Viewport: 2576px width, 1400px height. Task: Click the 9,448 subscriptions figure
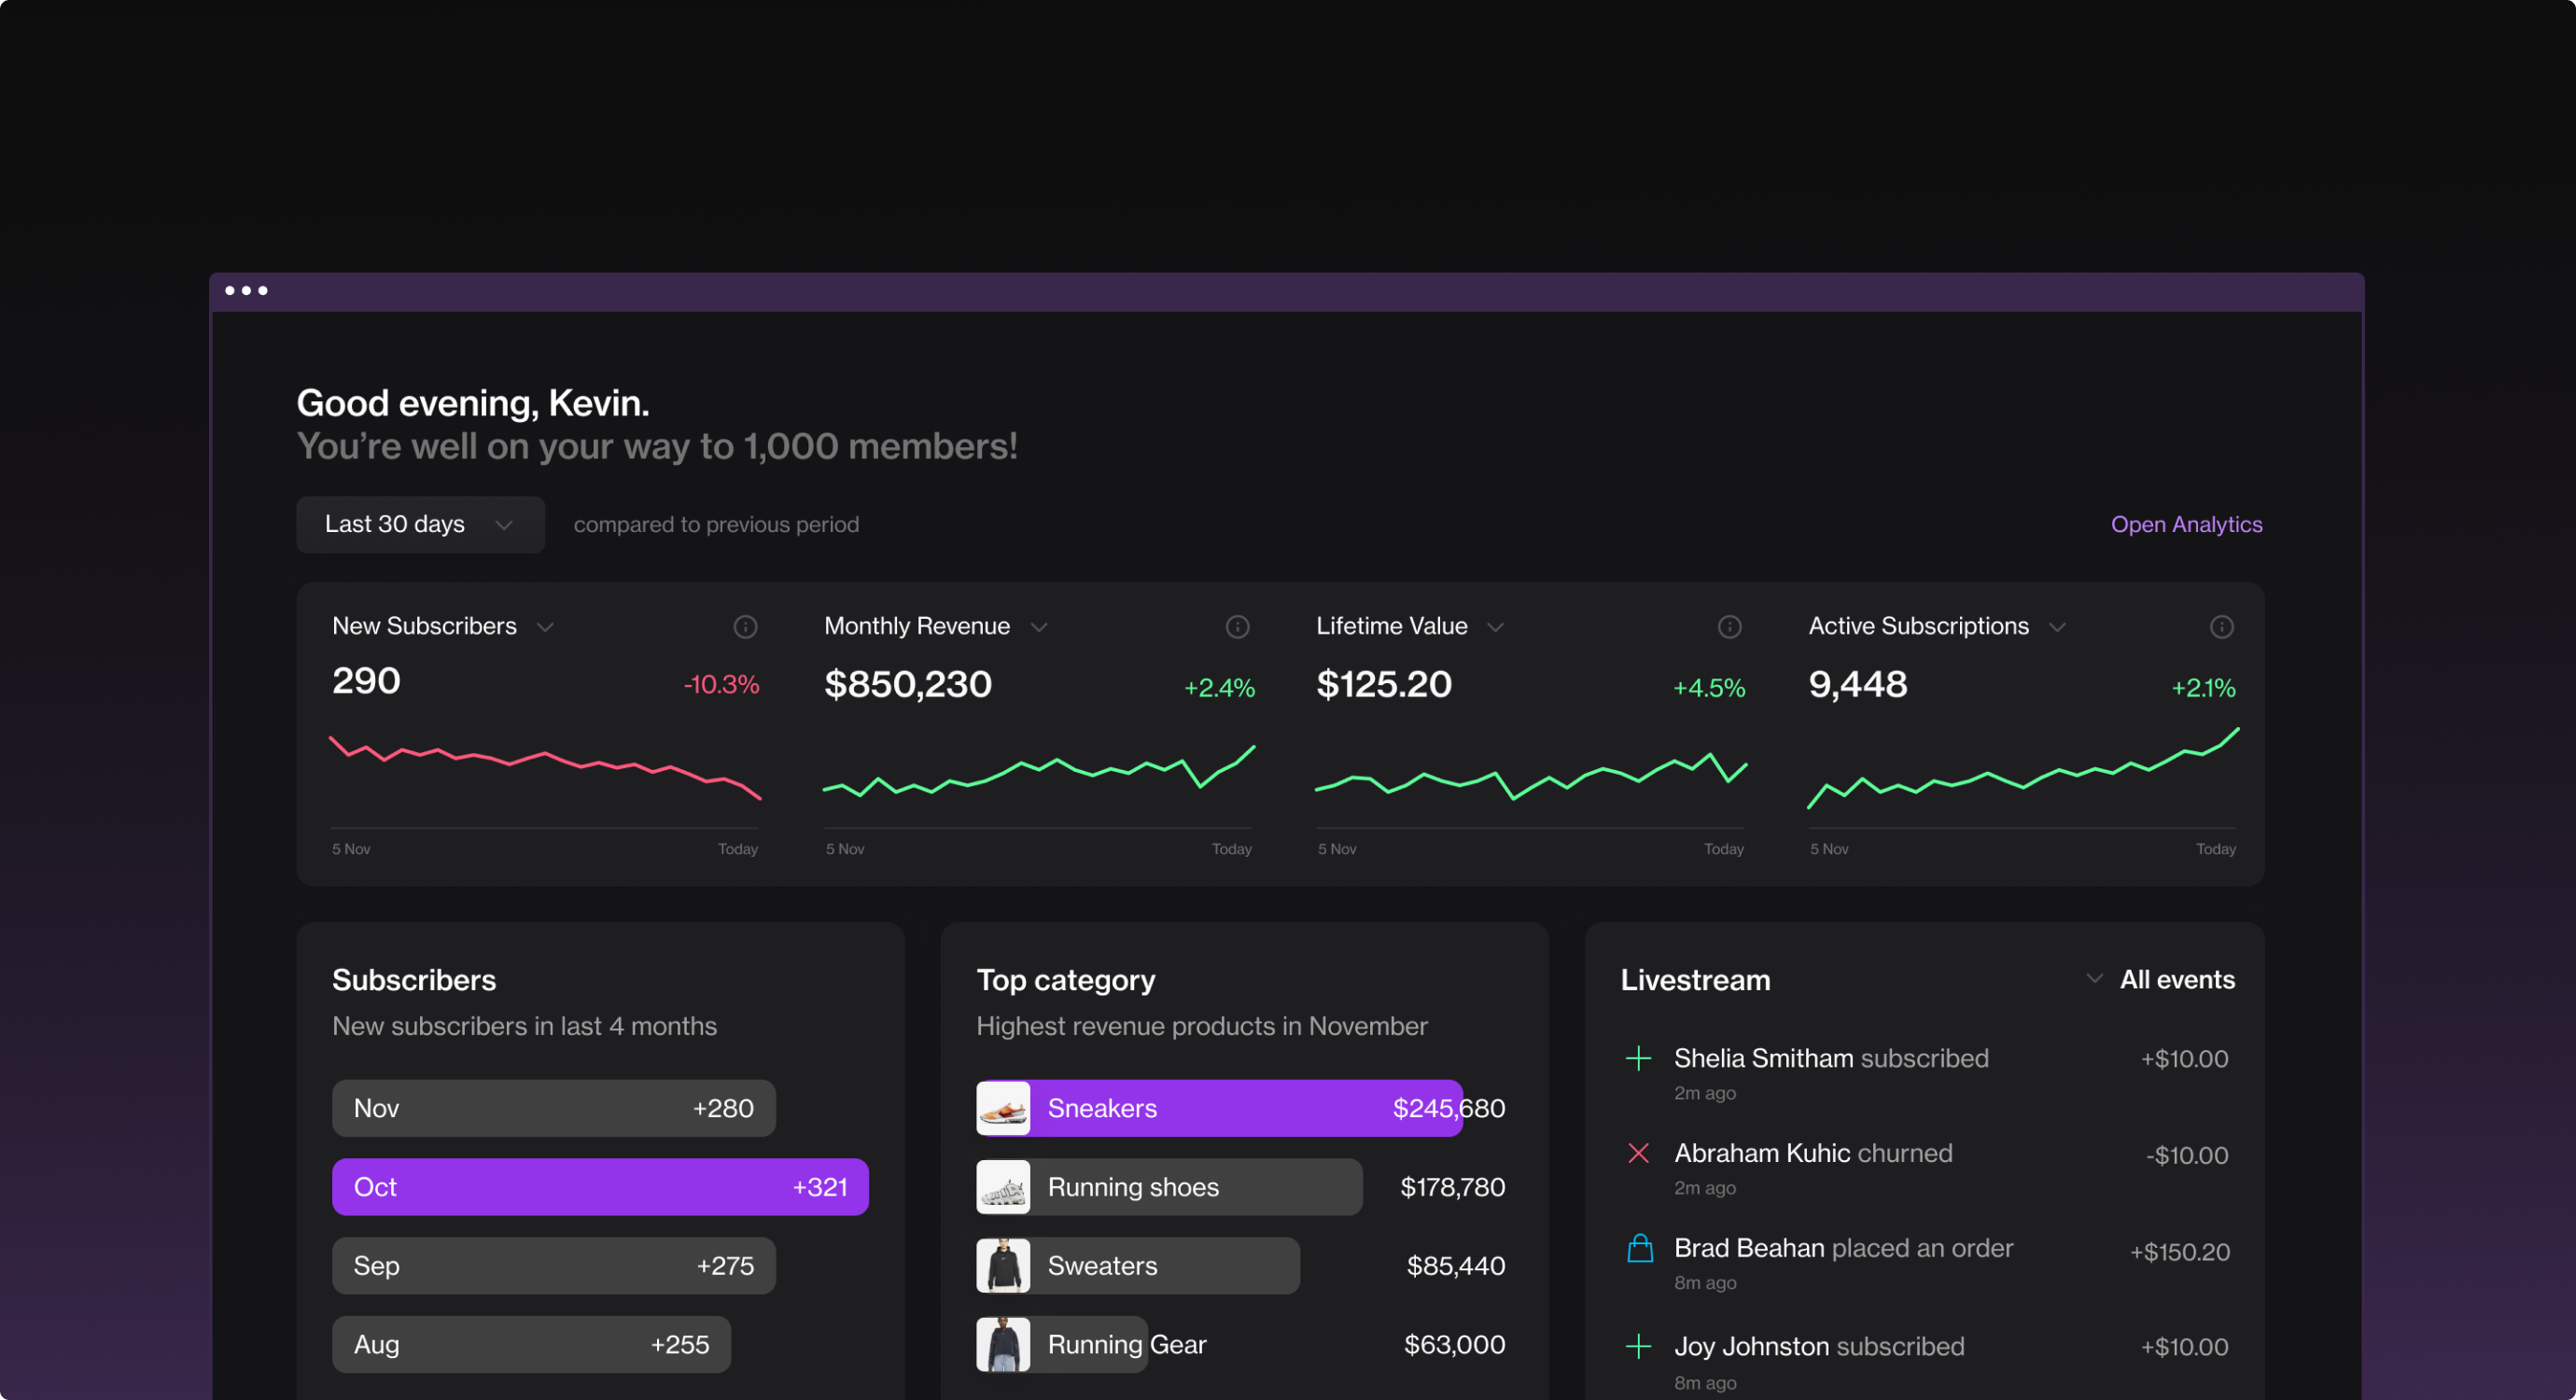pos(1858,685)
